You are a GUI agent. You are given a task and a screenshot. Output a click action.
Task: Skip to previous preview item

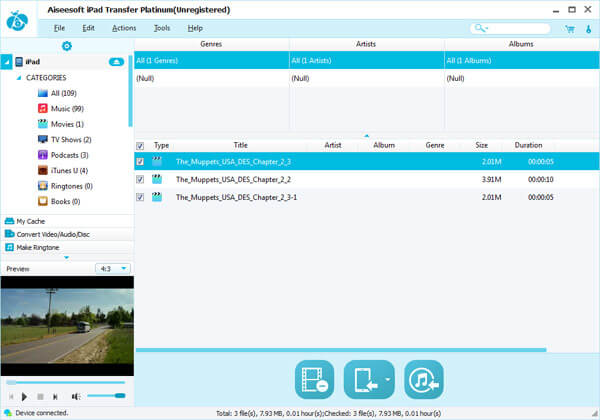click(11, 397)
